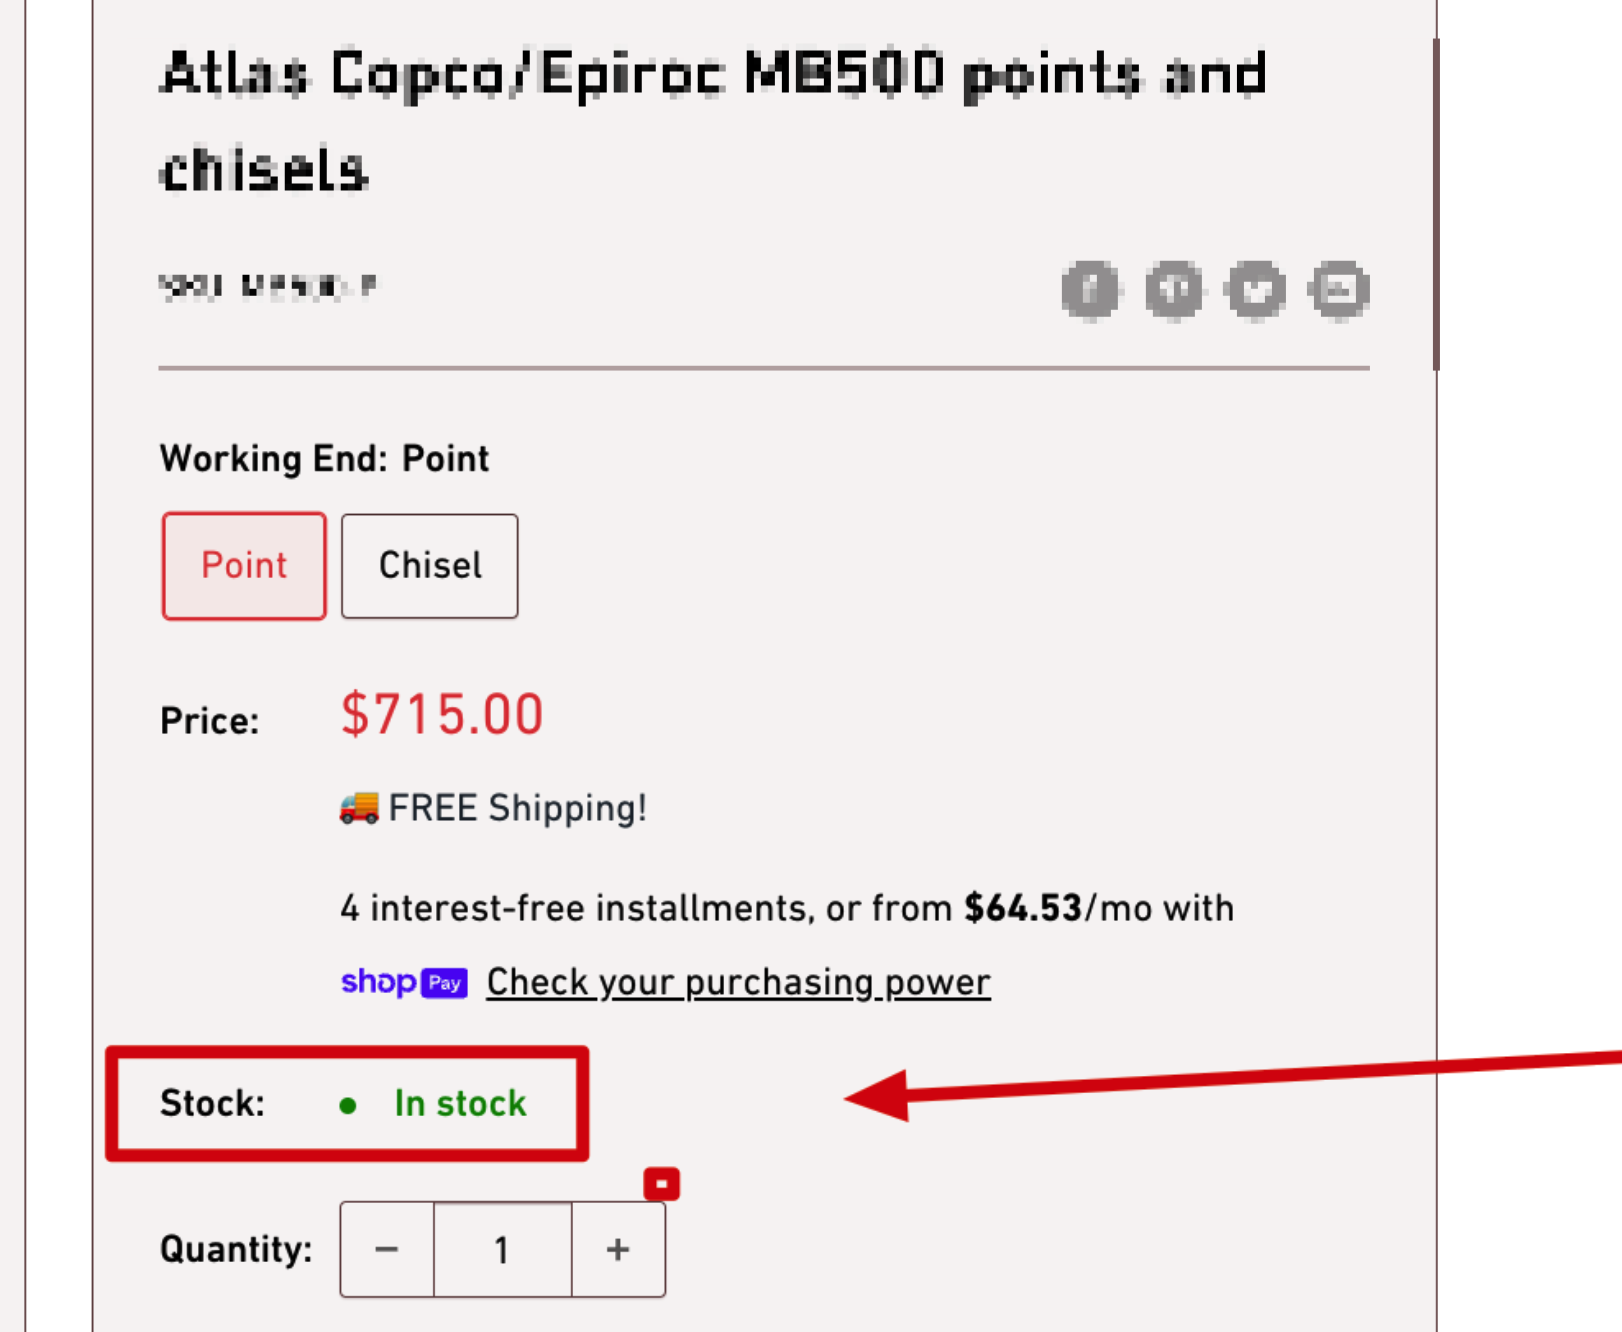Share product on Twitter

(x=1256, y=290)
